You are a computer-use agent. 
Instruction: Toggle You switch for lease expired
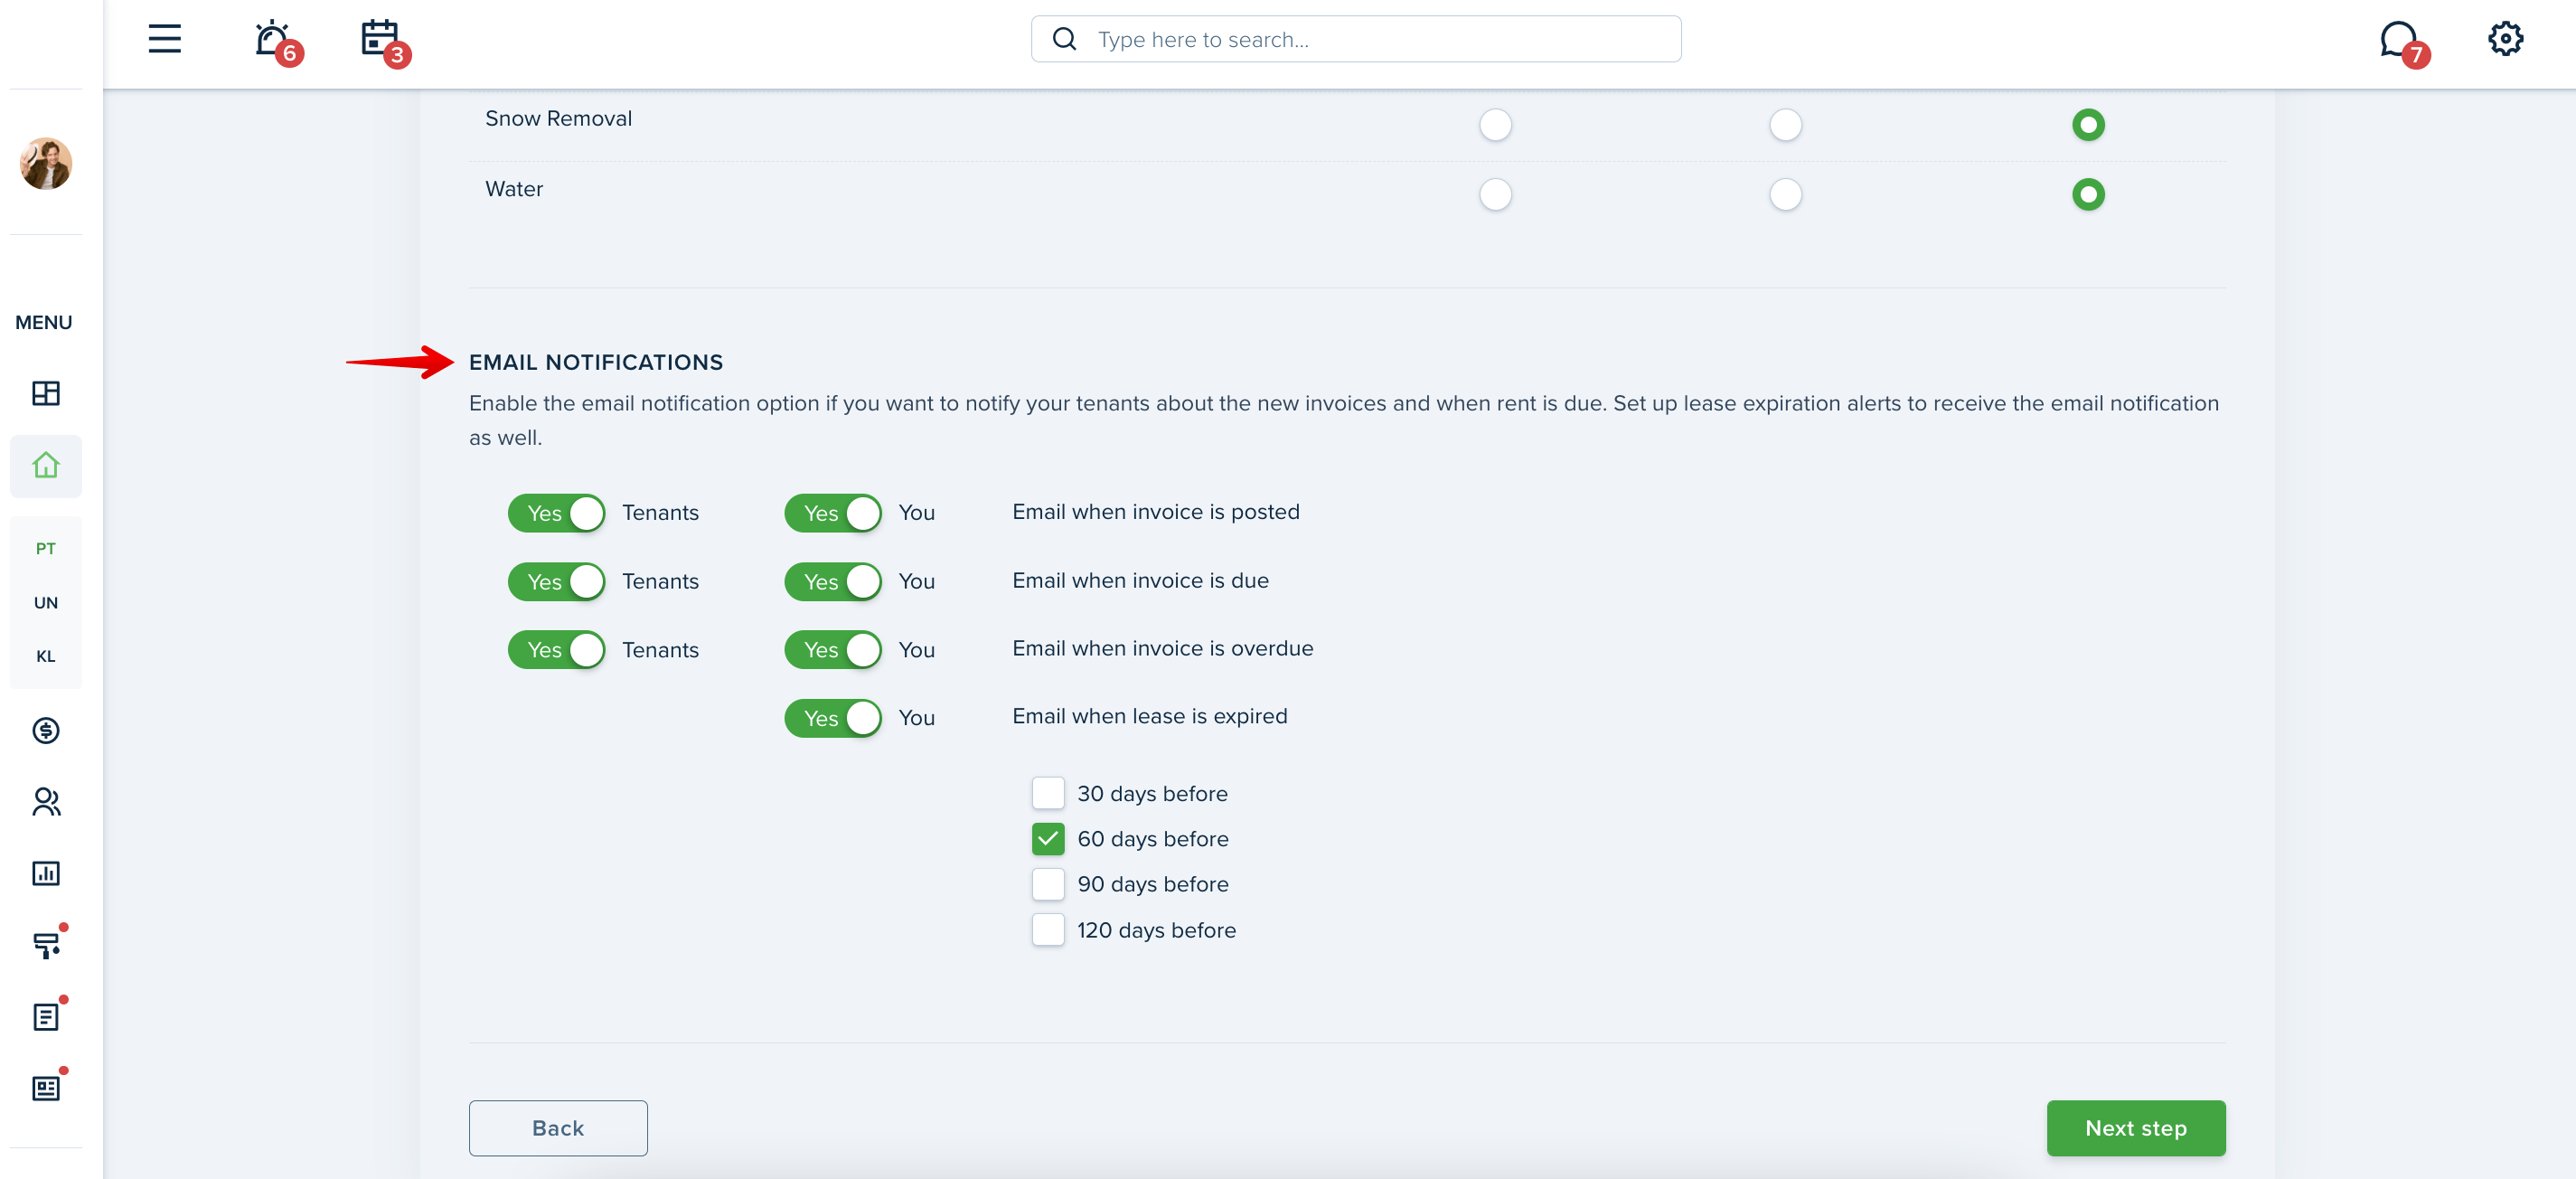(832, 718)
